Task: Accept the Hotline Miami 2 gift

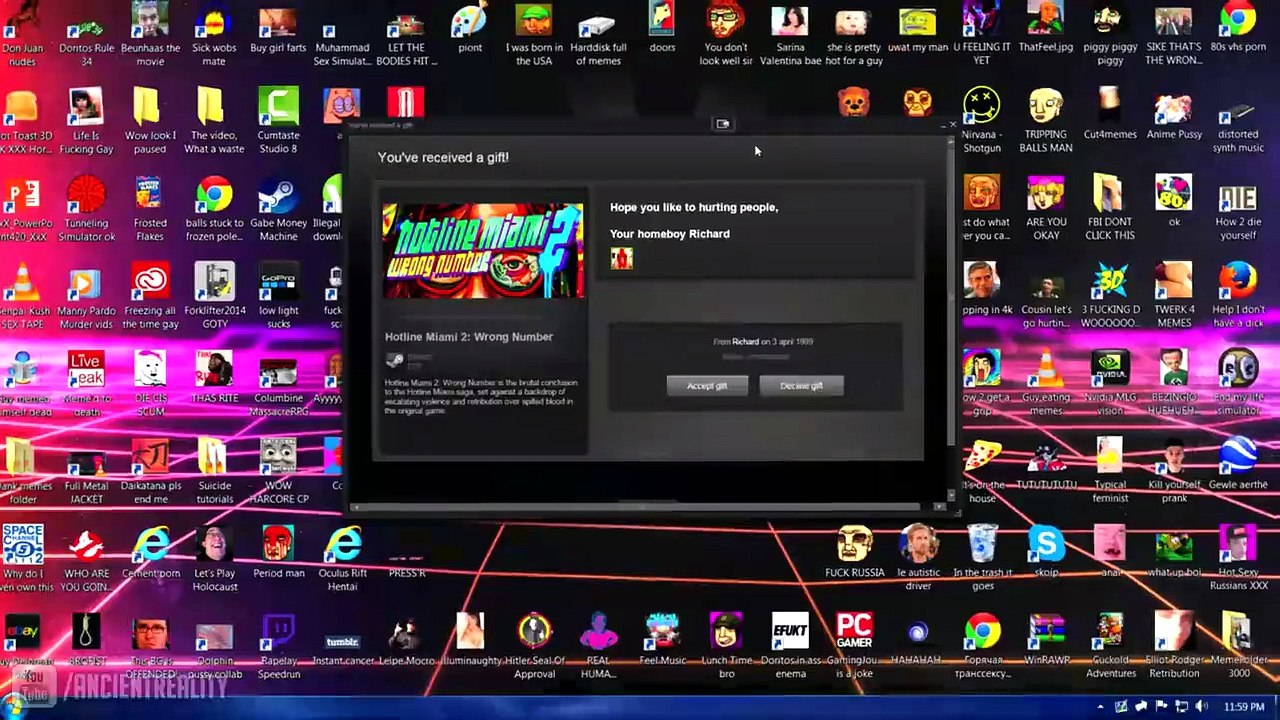Action: tap(707, 386)
